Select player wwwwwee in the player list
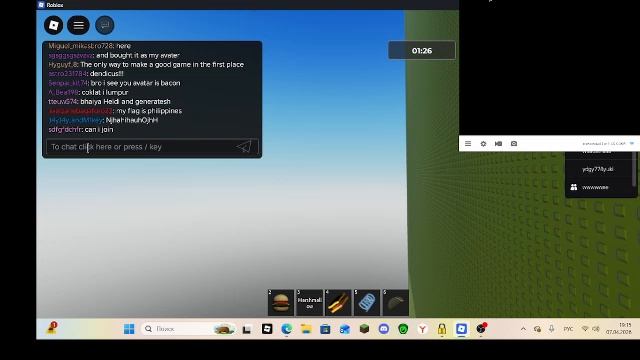The image size is (640, 360). (595, 187)
